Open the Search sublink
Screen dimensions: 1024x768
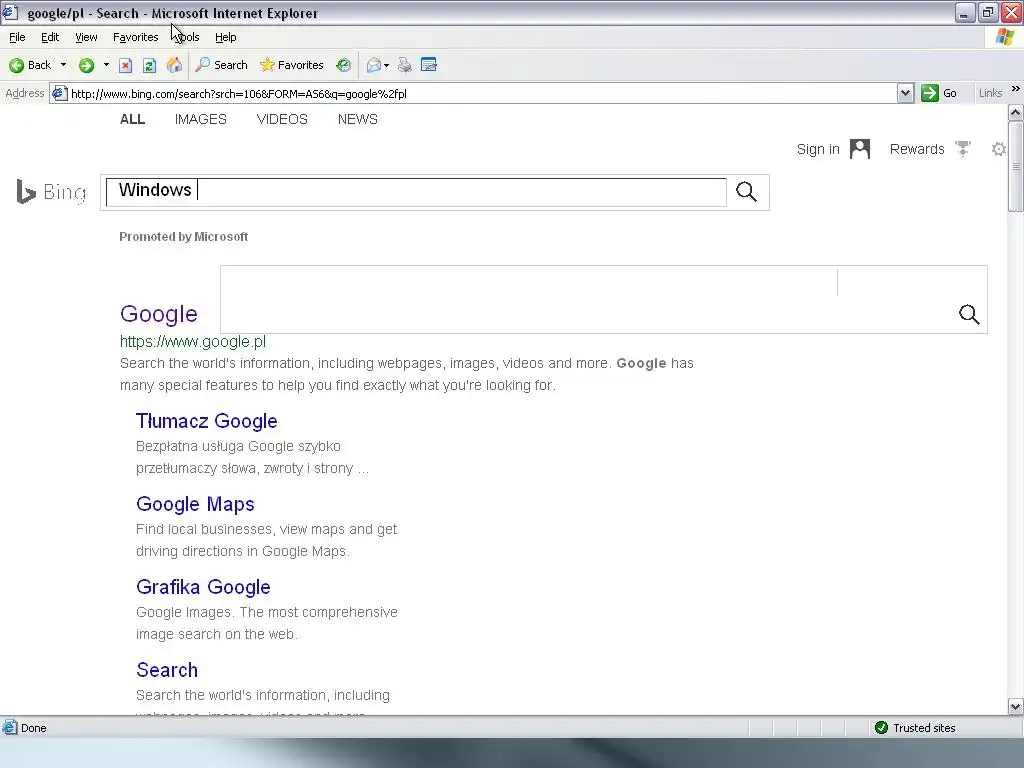167,670
